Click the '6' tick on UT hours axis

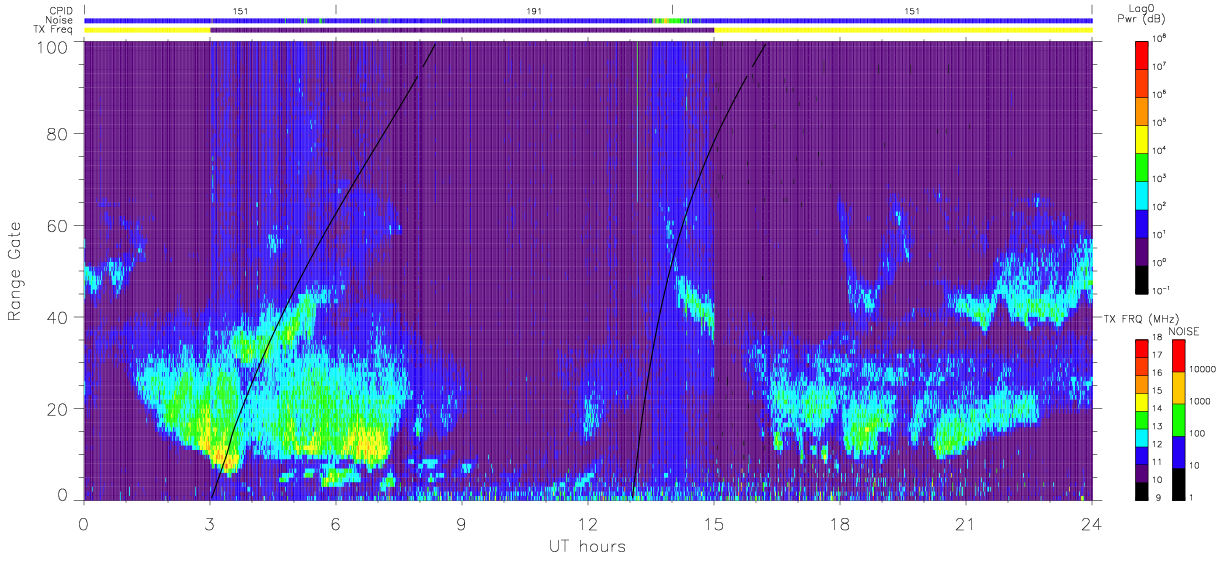tap(336, 524)
